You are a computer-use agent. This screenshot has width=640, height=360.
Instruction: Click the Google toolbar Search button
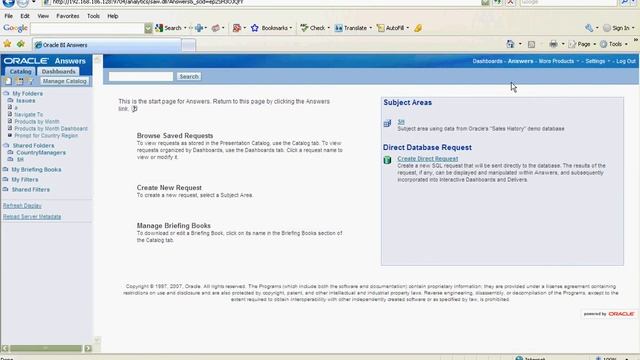coord(168,28)
